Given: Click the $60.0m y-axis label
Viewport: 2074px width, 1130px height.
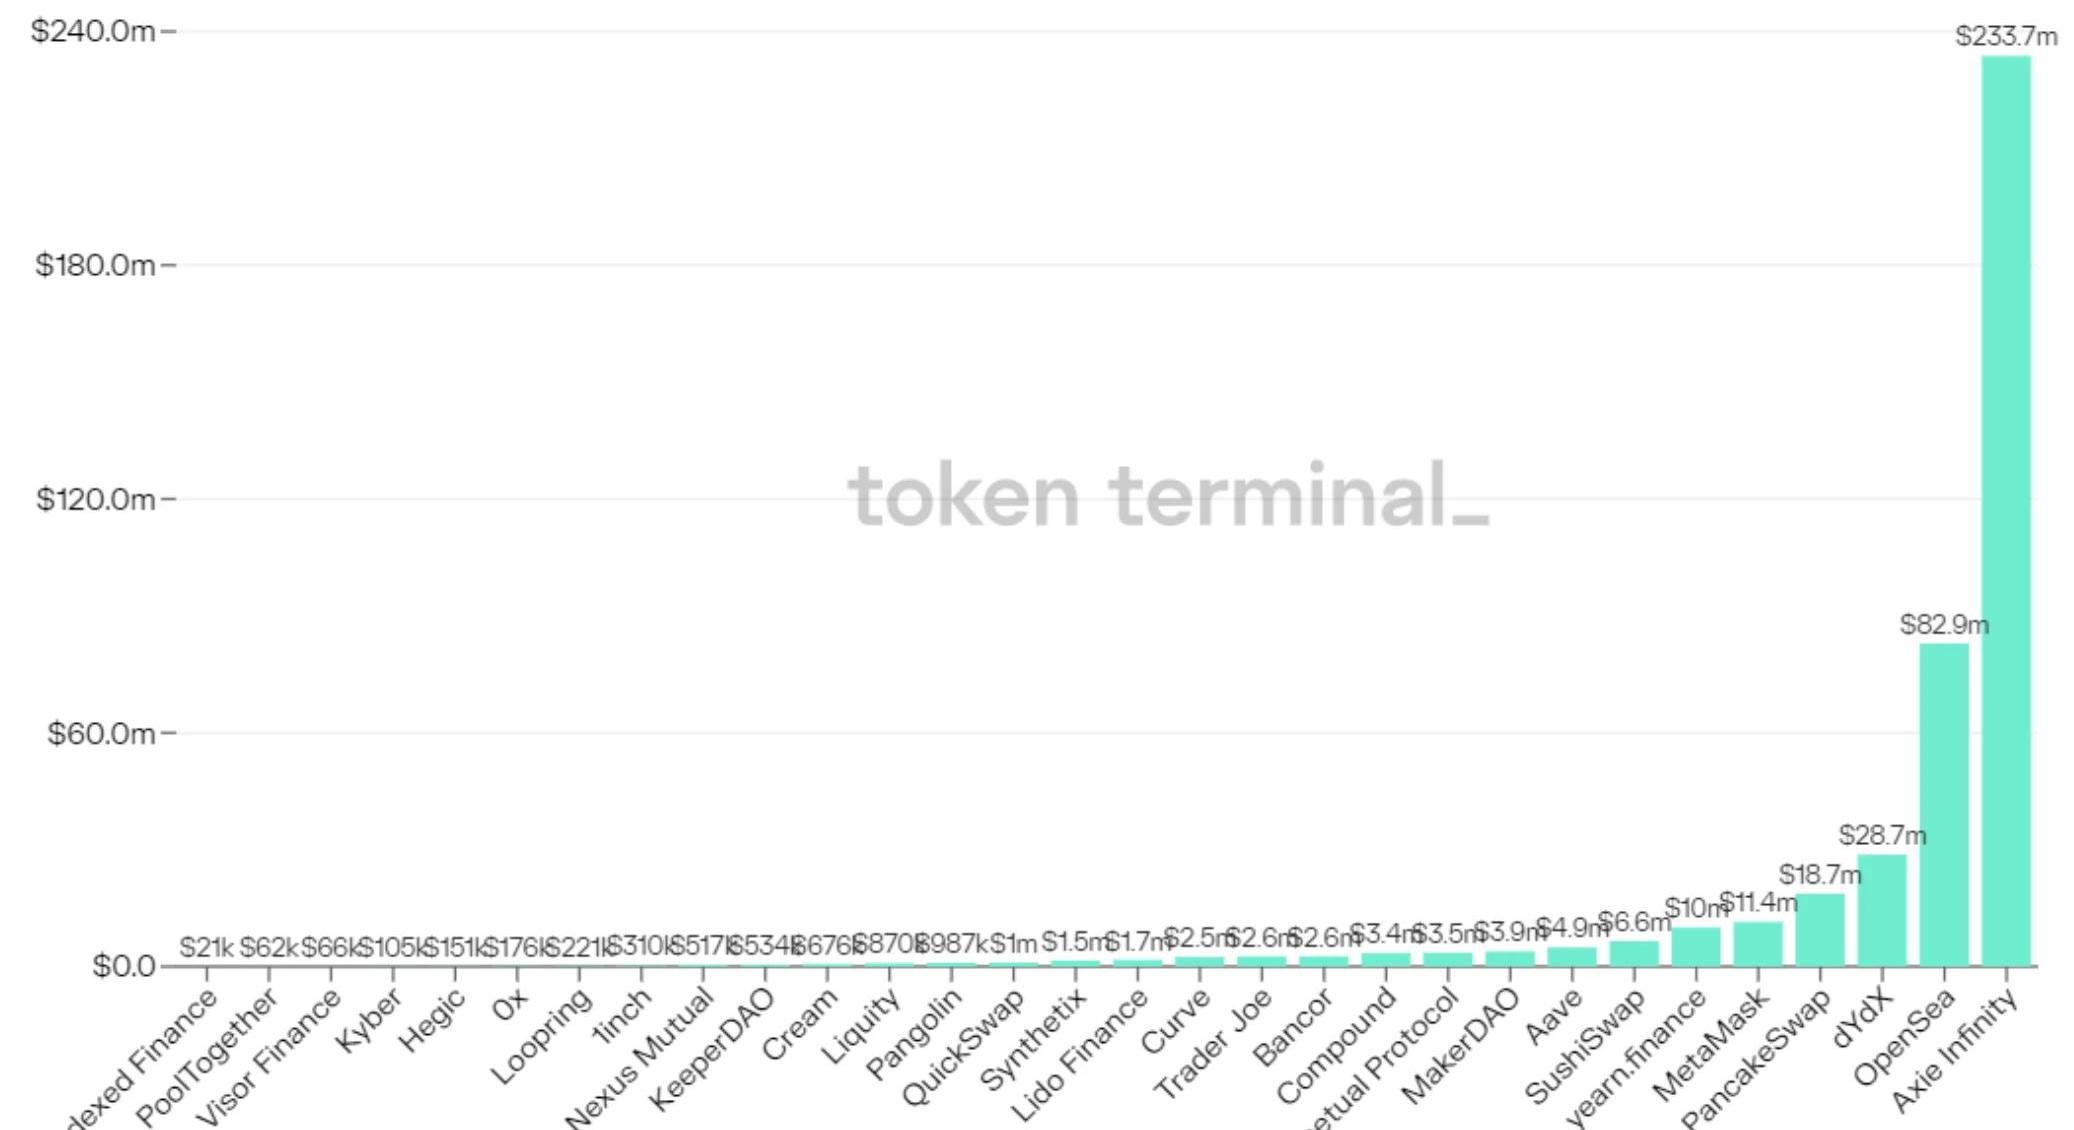Looking at the screenshot, I should point(100,733).
